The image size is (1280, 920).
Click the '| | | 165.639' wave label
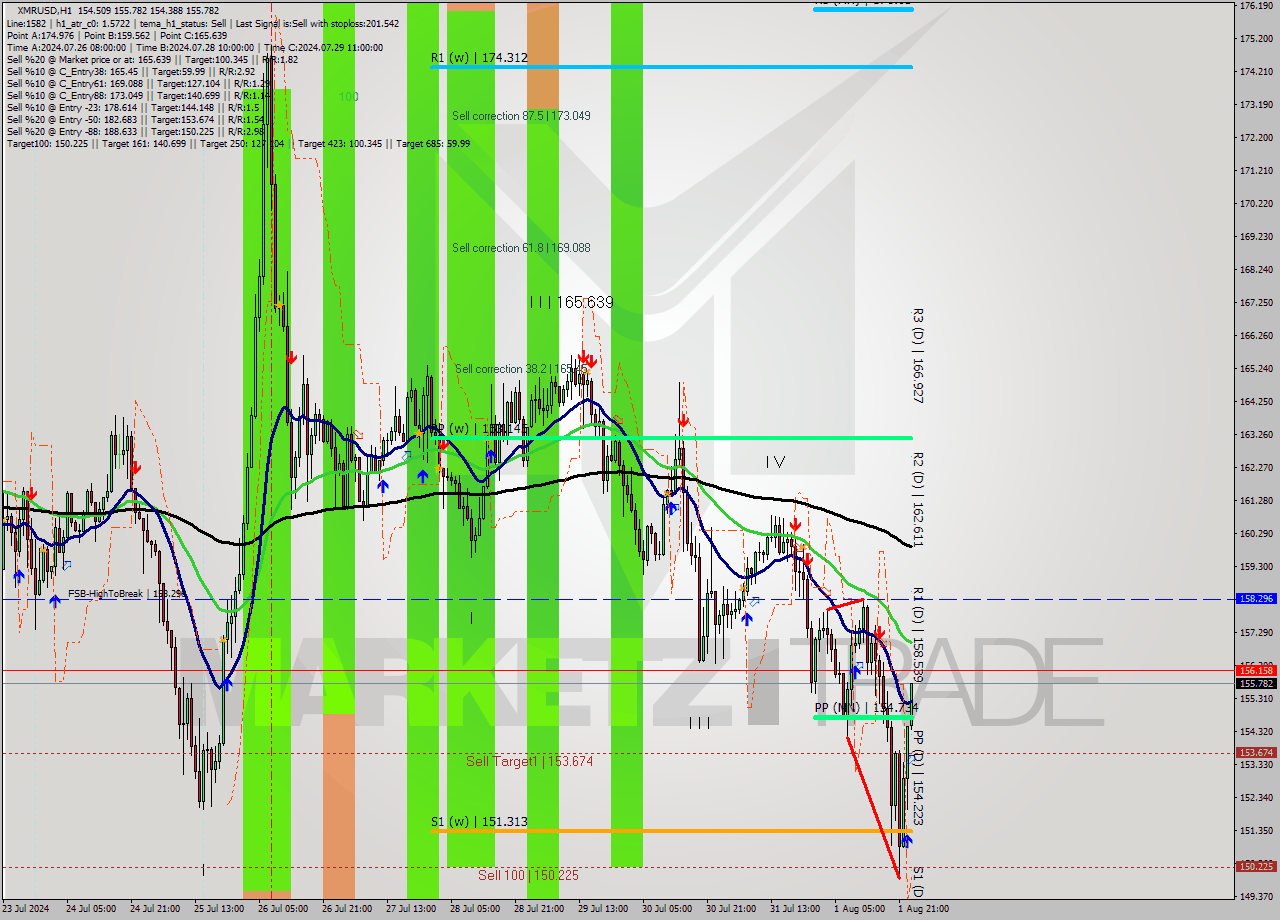pyautogui.click(x=572, y=302)
